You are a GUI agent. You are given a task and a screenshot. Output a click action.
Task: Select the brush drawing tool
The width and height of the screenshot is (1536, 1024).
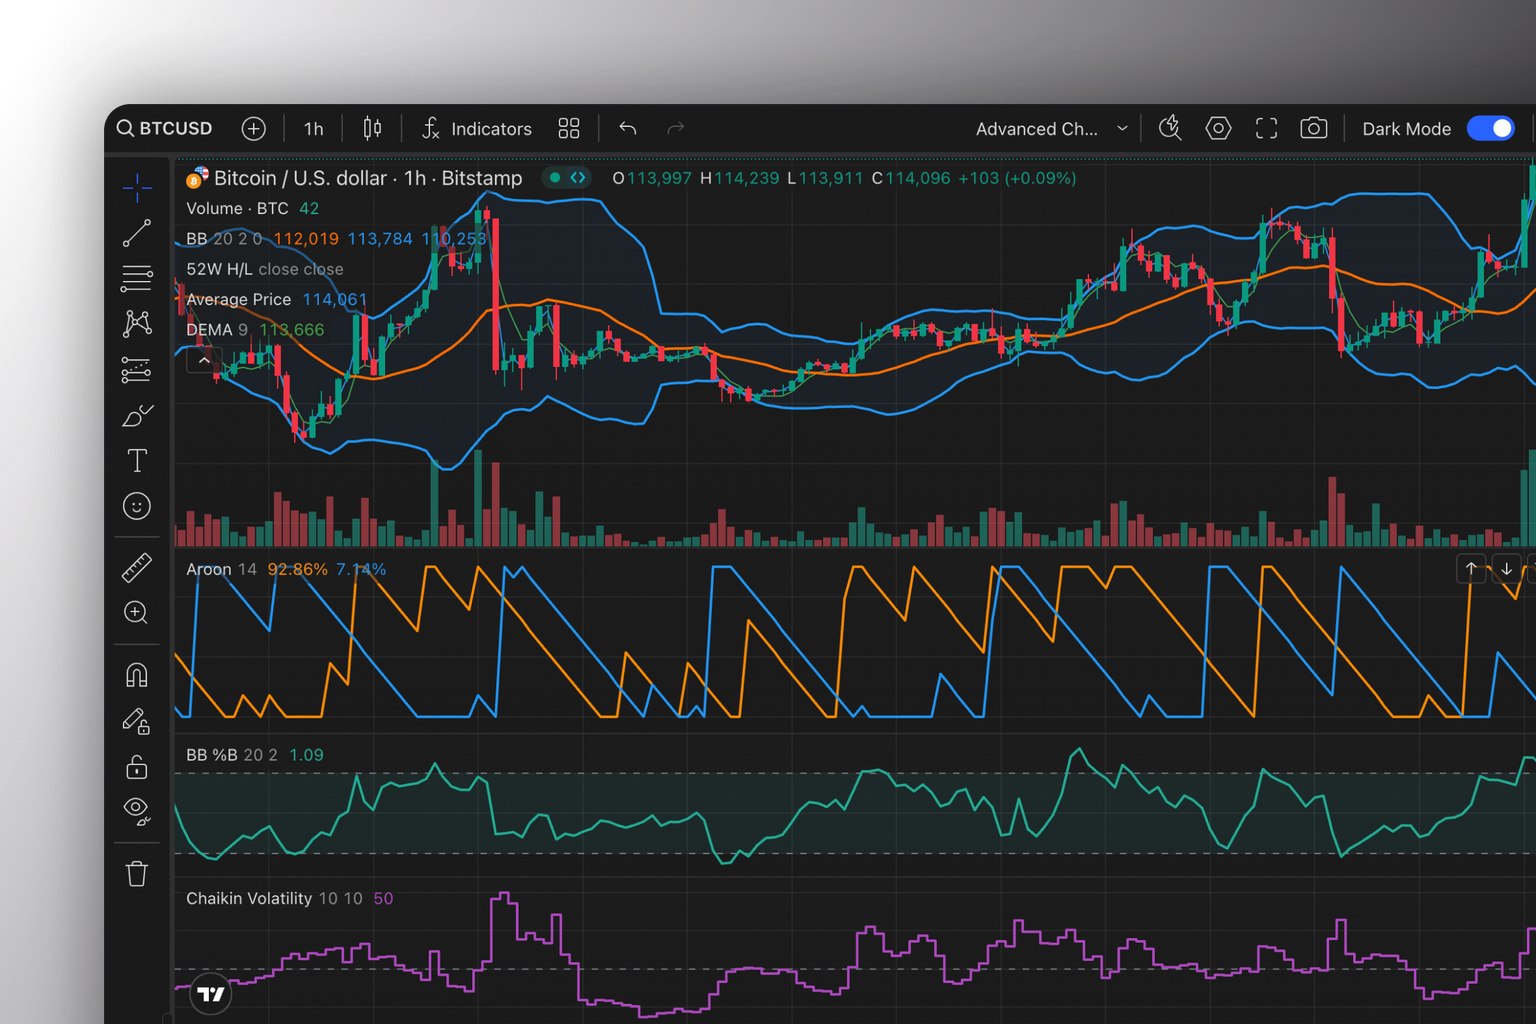(137, 415)
